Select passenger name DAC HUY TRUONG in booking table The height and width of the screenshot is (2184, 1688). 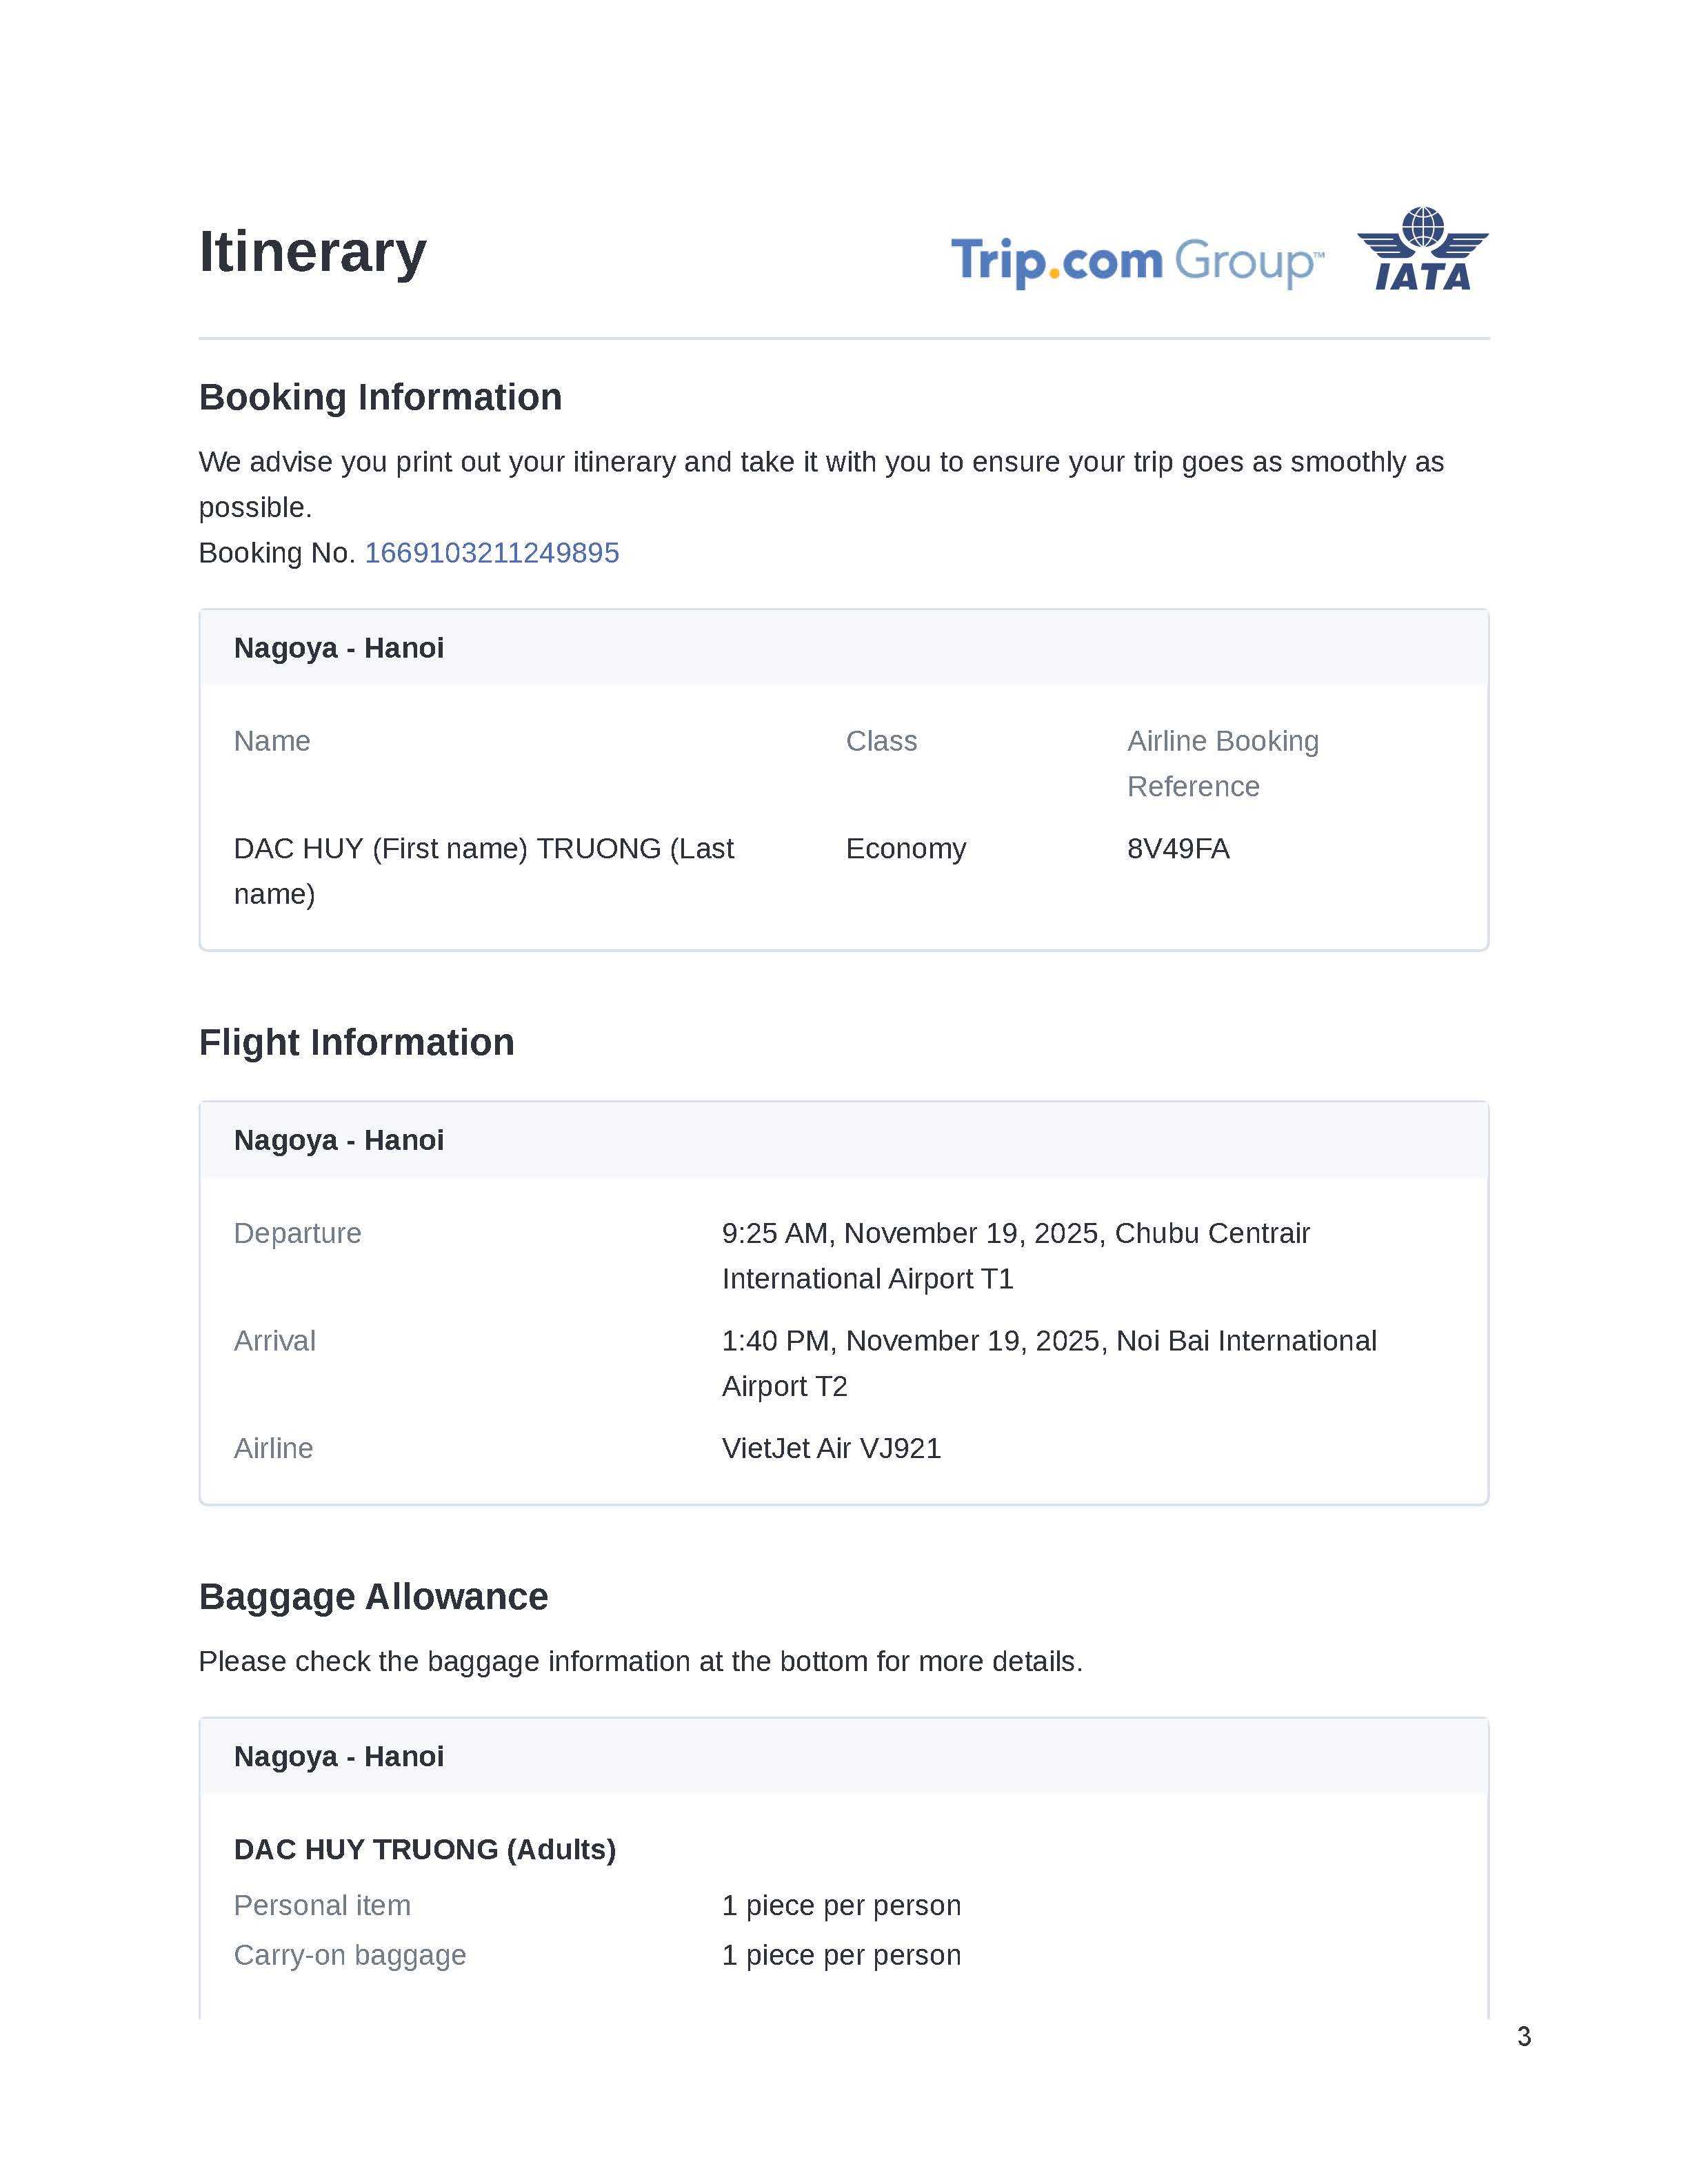483,870
